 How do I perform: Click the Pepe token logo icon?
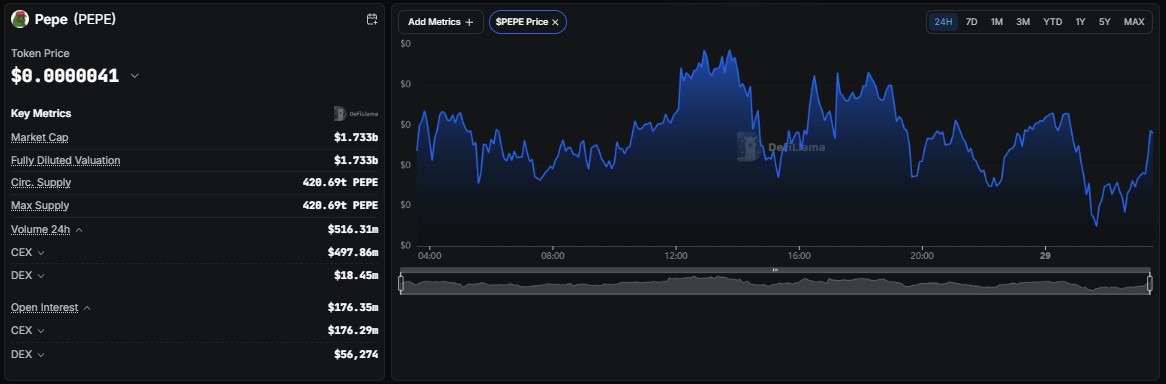(x=20, y=19)
